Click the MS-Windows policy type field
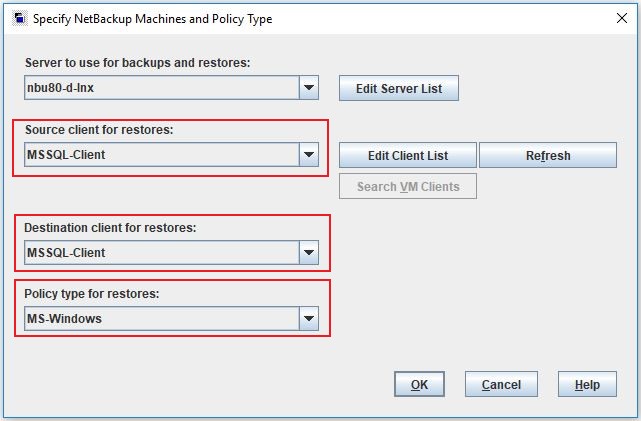 point(161,319)
